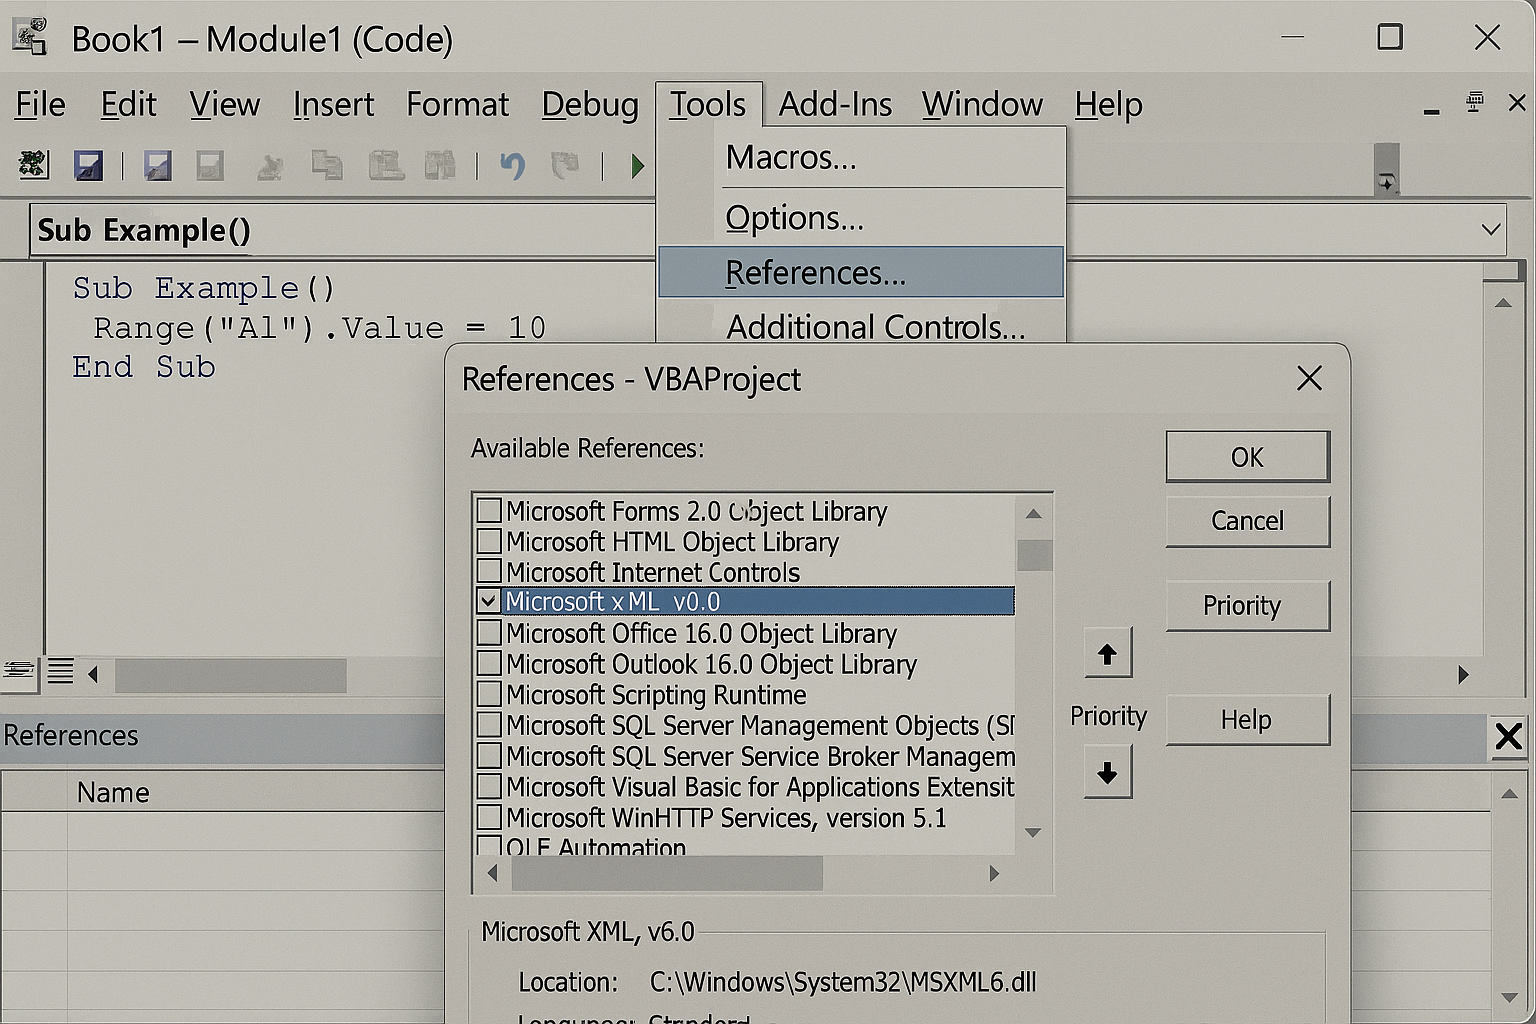The image size is (1536, 1024).
Task: Click the VBA app icon in title bar
Action: (x=30, y=36)
